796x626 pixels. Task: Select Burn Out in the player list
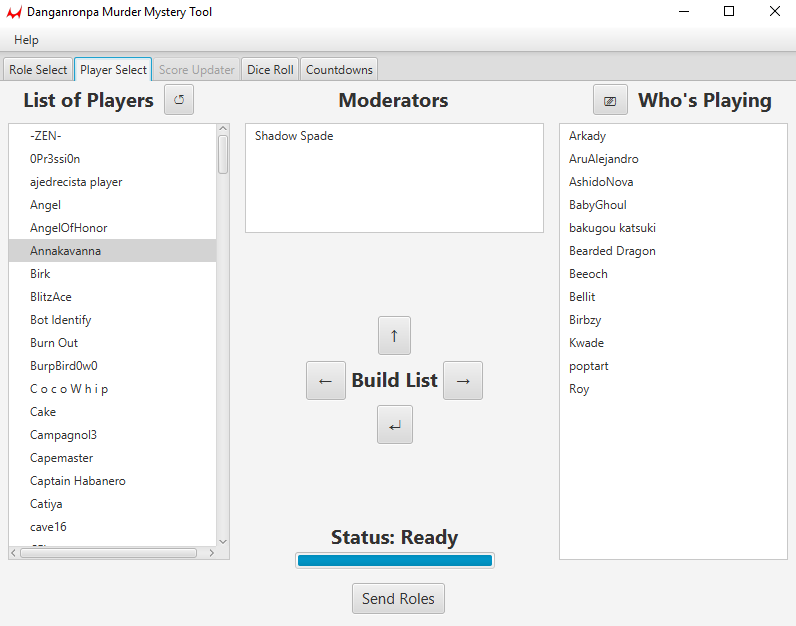point(112,343)
